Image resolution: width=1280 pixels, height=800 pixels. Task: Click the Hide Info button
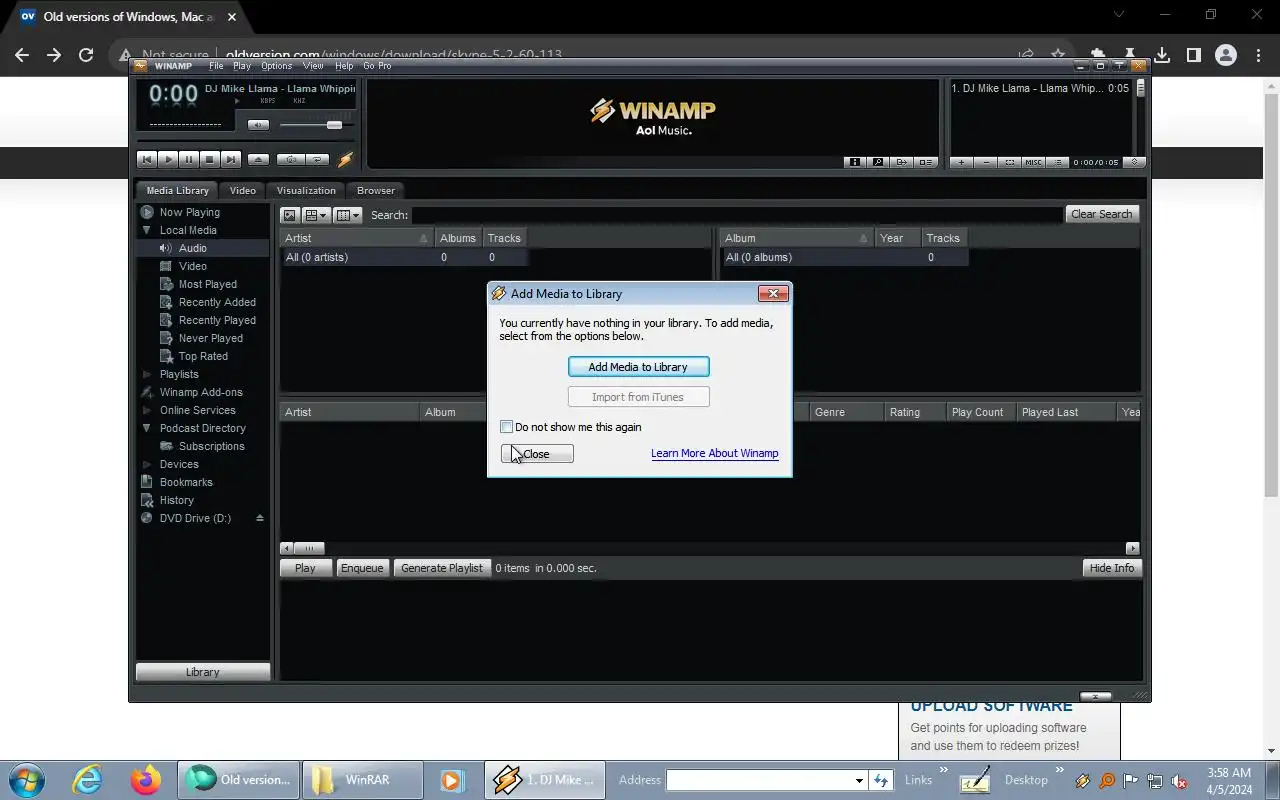pyautogui.click(x=1112, y=568)
